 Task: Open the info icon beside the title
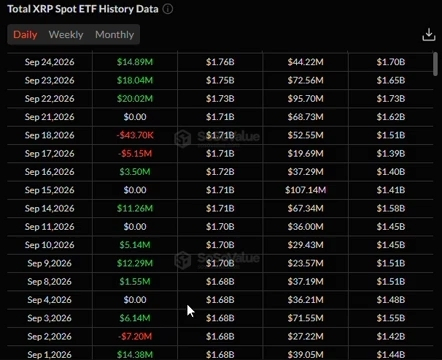[x=168, y=9]
